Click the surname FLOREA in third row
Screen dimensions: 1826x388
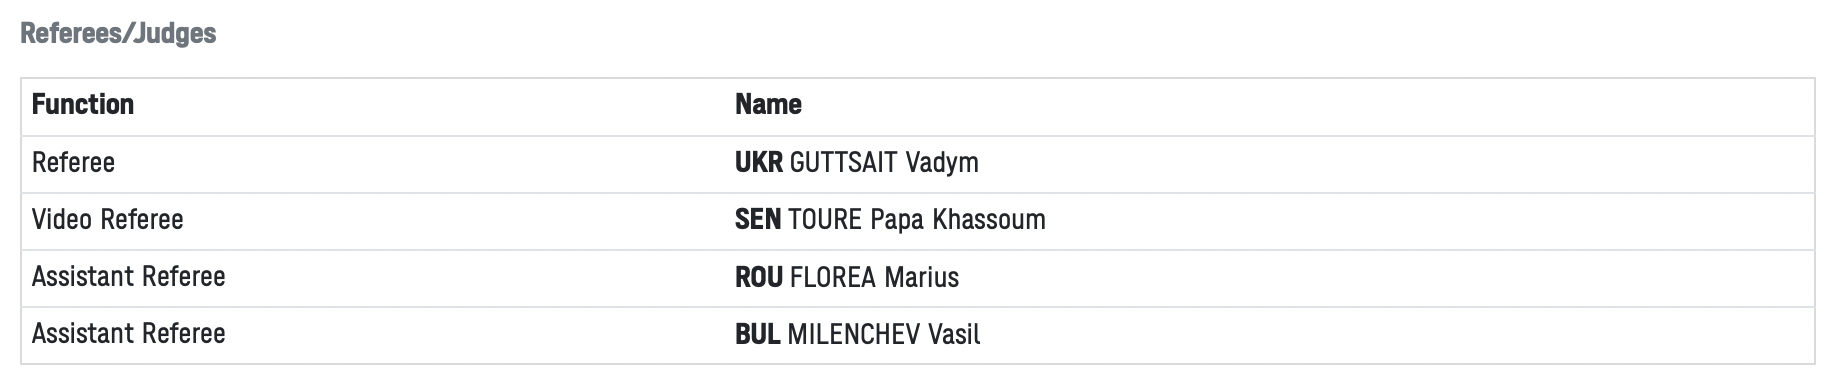click(x=833, y=276)
